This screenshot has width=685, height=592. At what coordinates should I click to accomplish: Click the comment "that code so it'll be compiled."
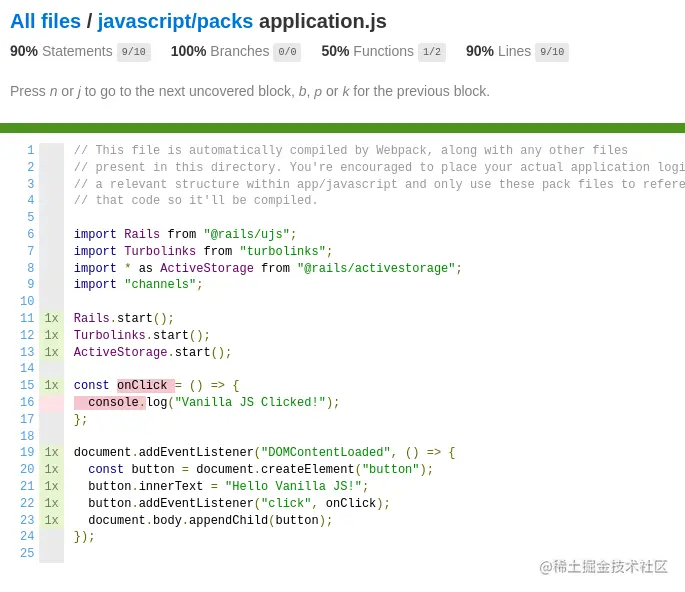tap(195, 201)
